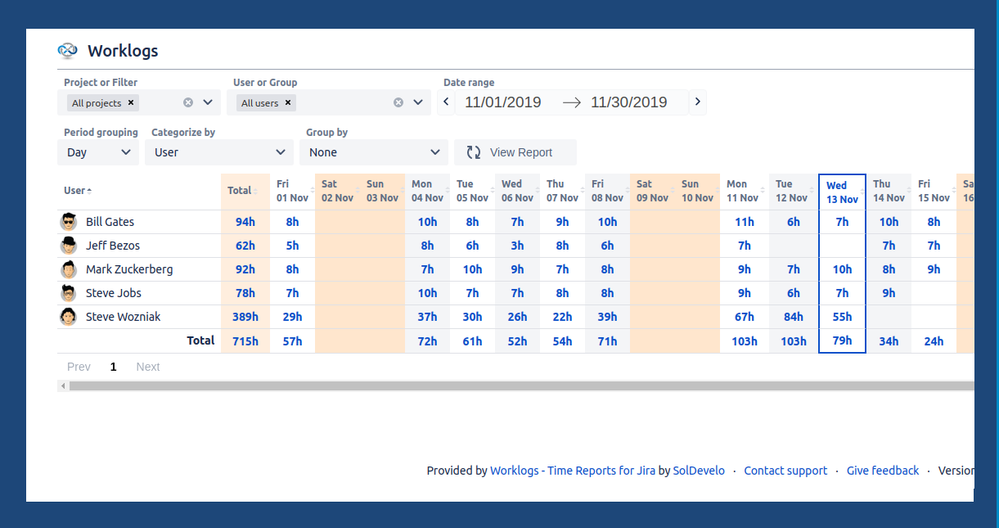Click the Worklogs app logo icon
This screenshot has height=528, width=999.
point(68,50)
